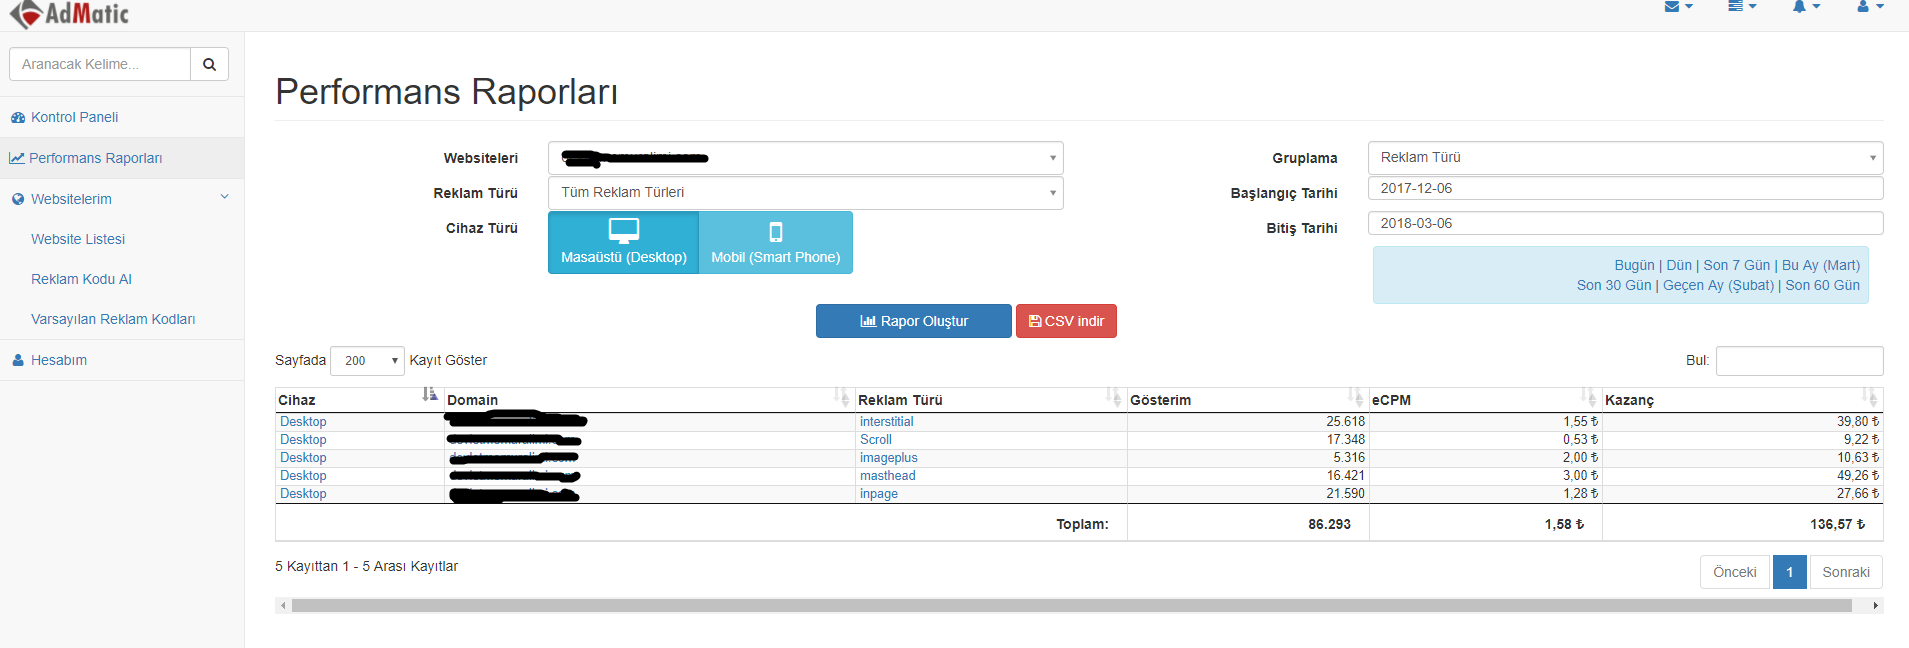Select Masaüstü (Desktop) device type
This screenshot has height=648, width=1909.
(624, 242)
